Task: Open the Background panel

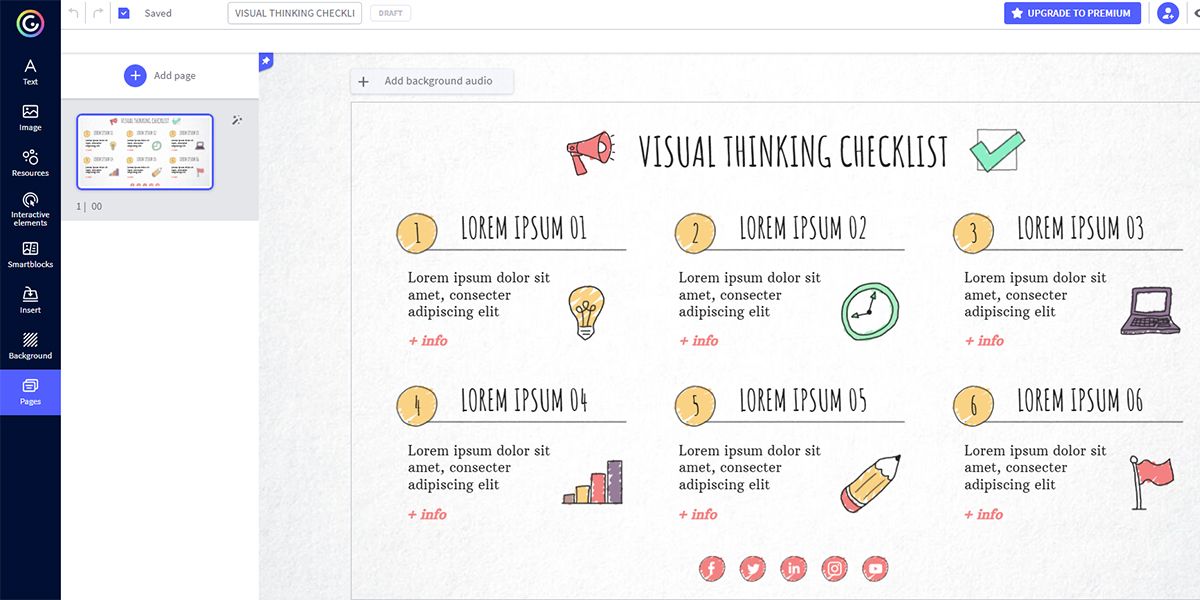Action: (x=30, y=346)
